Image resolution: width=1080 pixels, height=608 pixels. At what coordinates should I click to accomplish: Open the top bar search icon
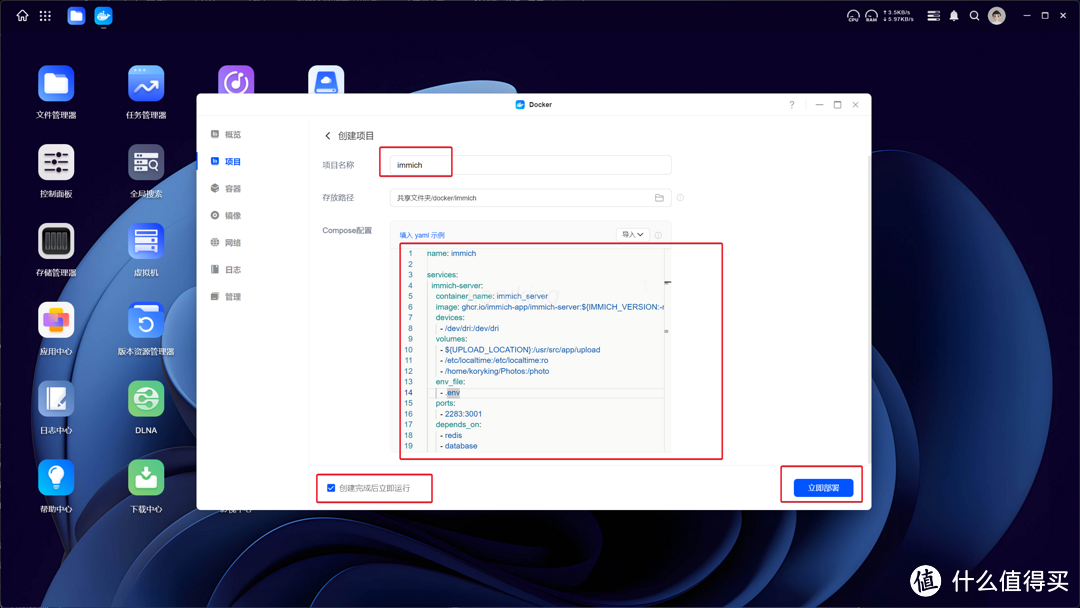(975, 15)
